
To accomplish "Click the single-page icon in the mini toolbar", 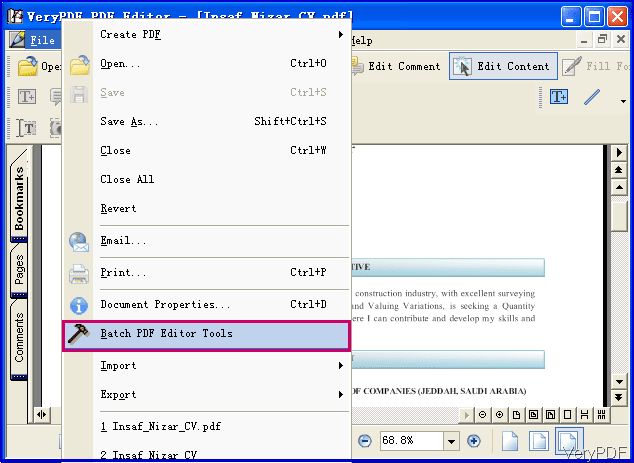I will (x=516, y=415).
